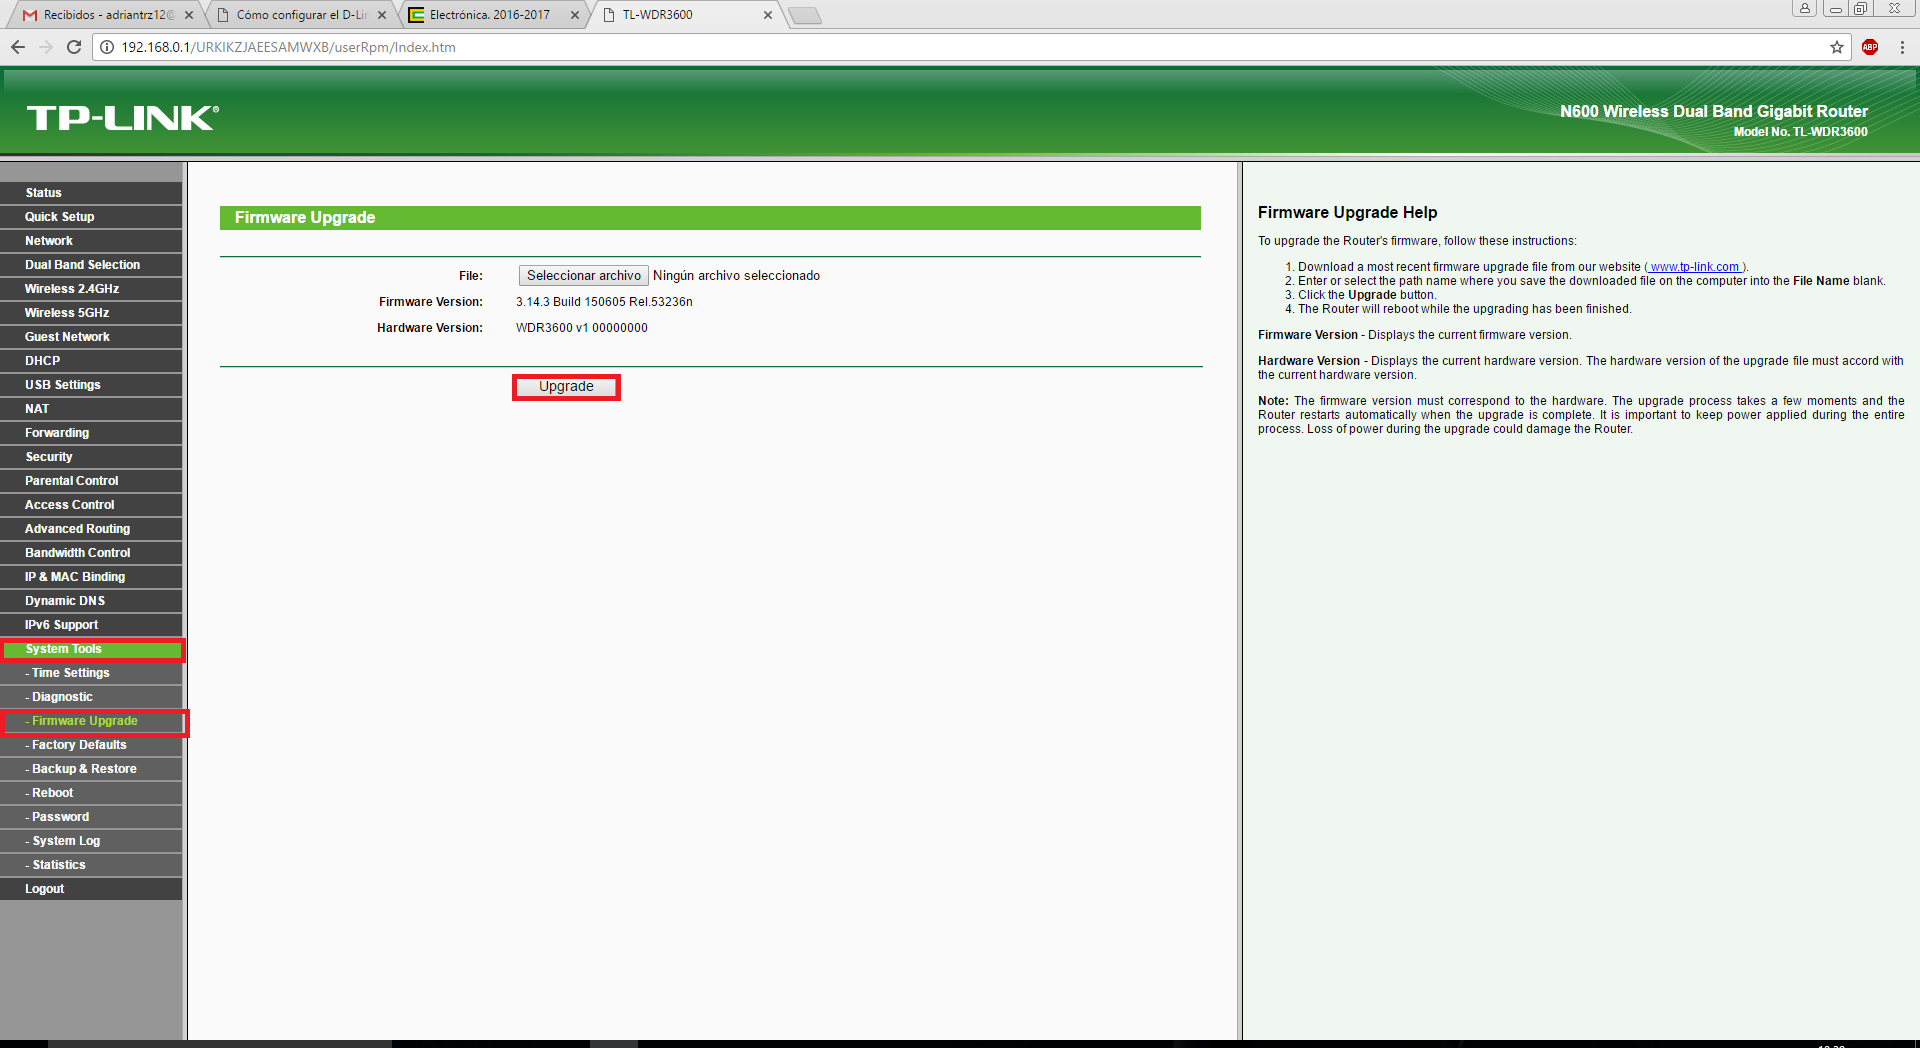
Task: Open Parental Control settings
Action: coord(91,481)
